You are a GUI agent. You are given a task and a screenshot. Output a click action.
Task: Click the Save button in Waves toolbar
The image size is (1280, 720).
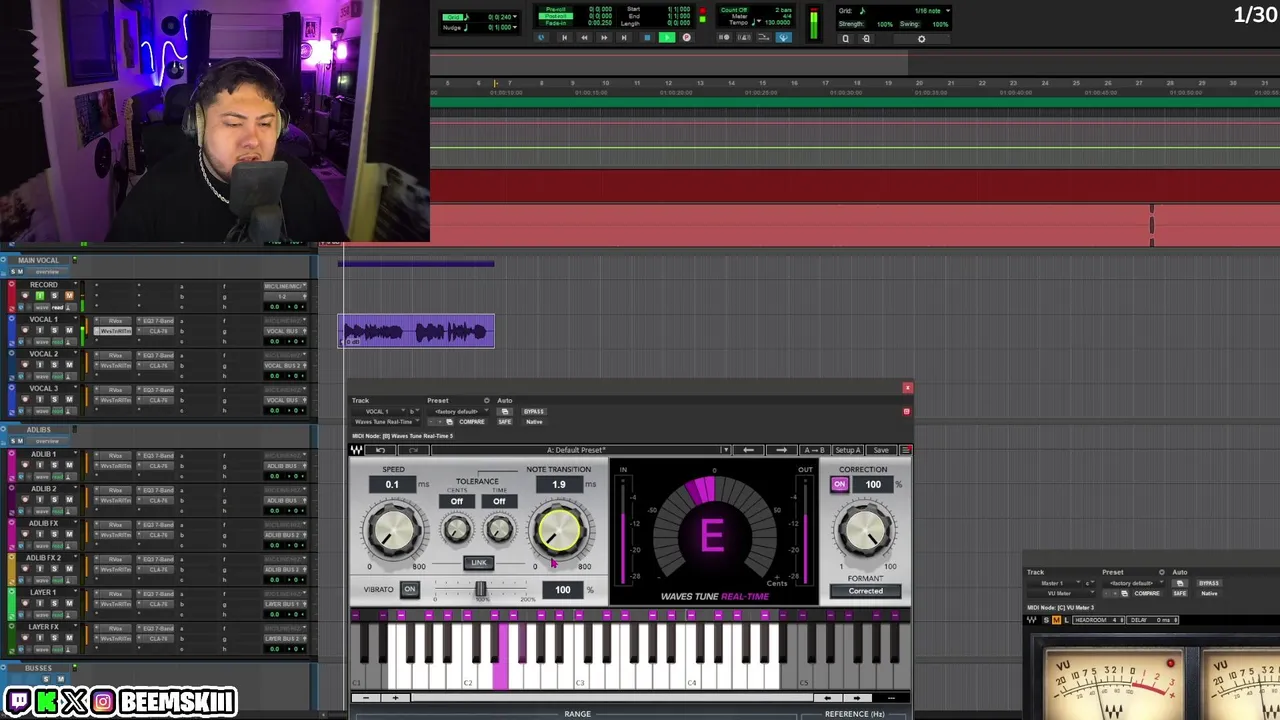tap(881, 450)
